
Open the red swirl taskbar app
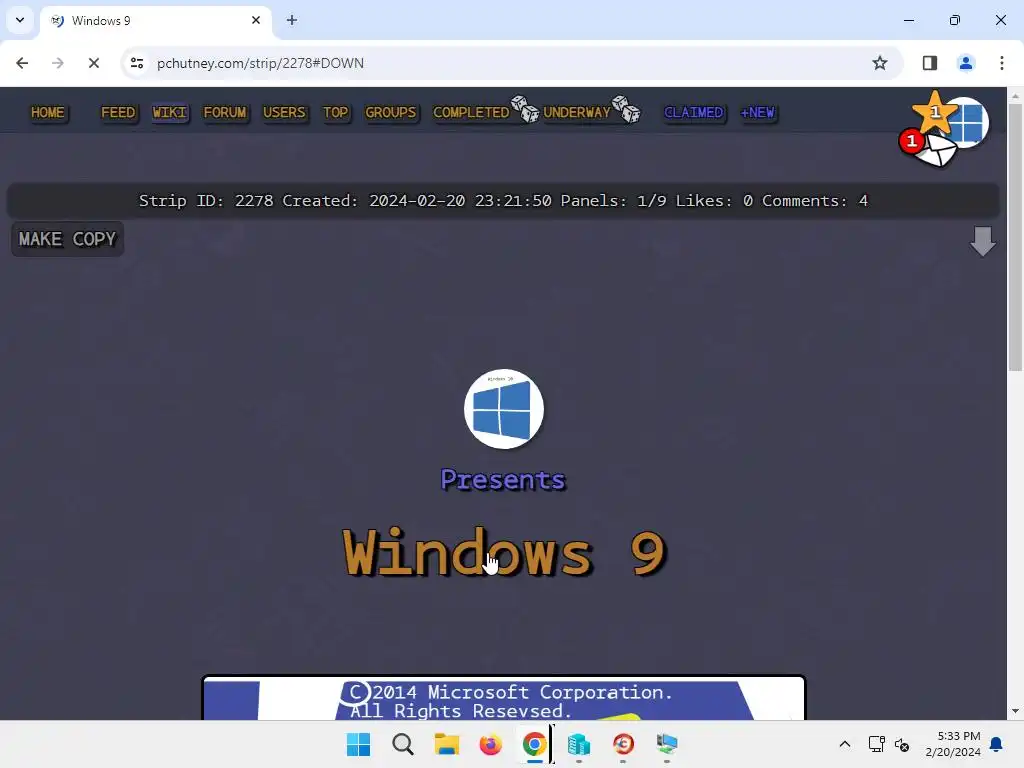click(x=623, y=744)
